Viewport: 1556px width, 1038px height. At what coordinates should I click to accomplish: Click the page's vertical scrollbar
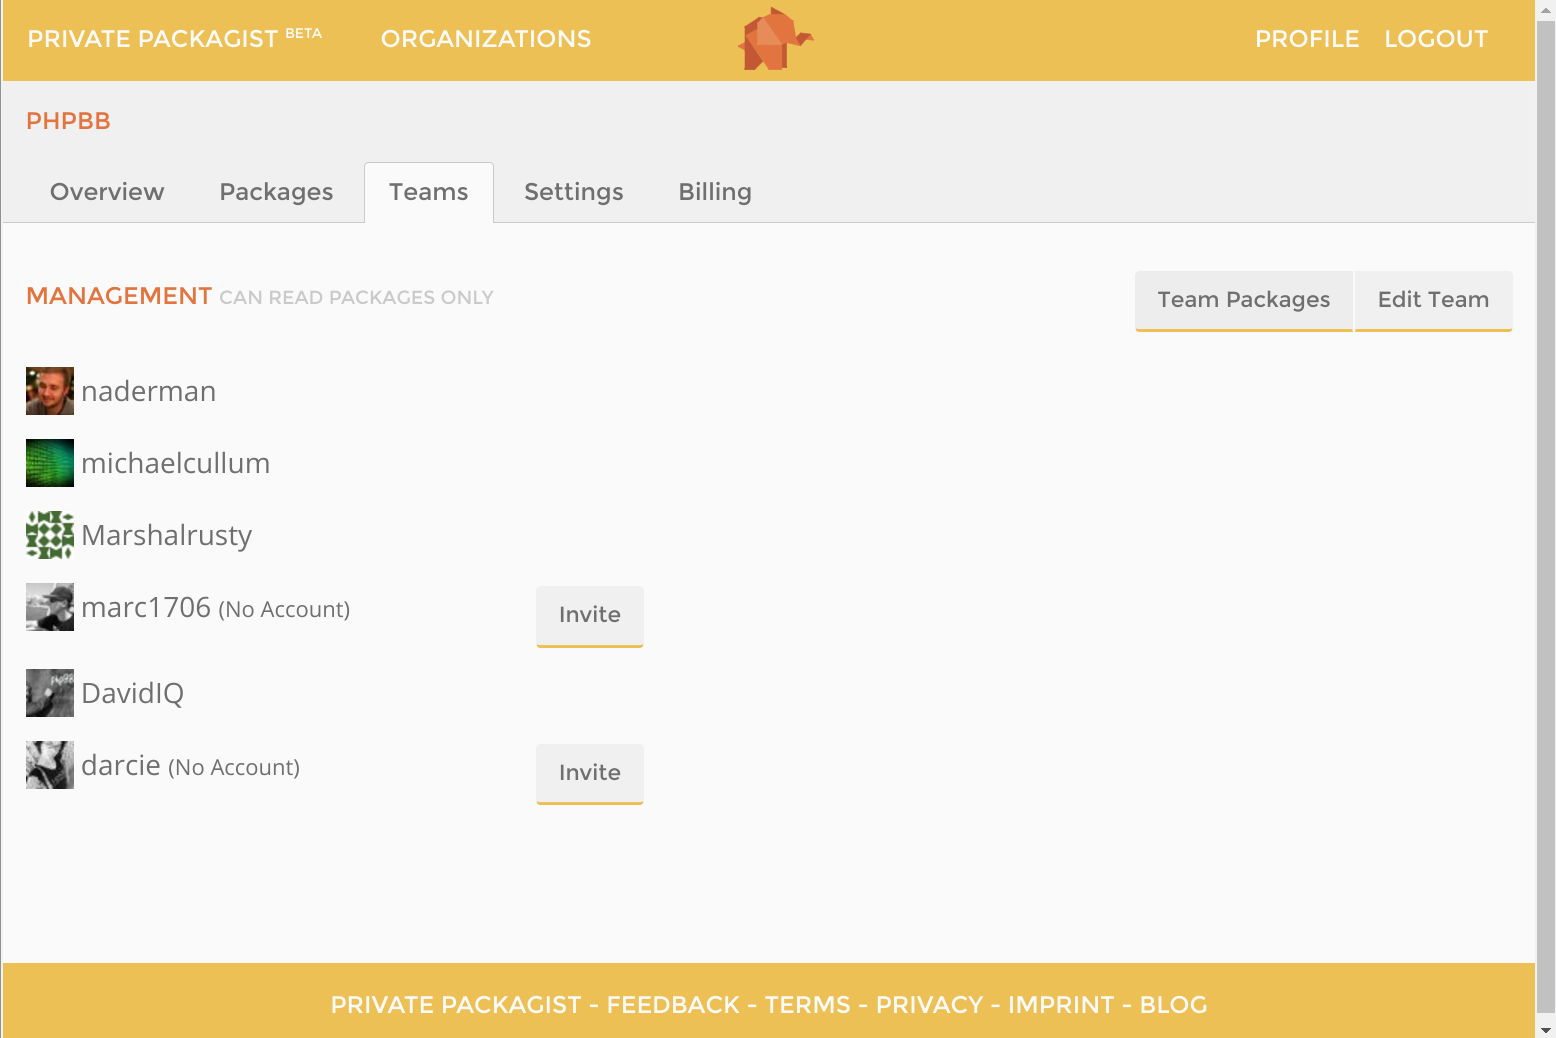(1546, 516)
